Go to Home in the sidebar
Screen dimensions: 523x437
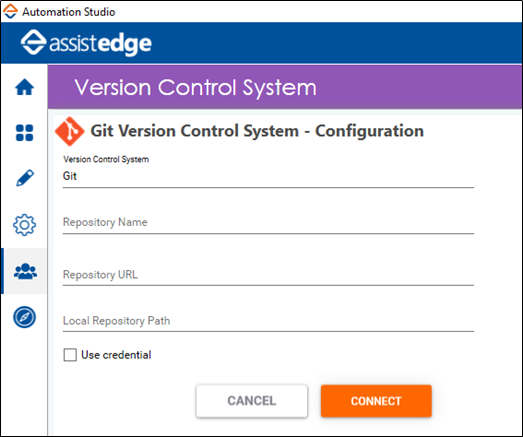24,87
